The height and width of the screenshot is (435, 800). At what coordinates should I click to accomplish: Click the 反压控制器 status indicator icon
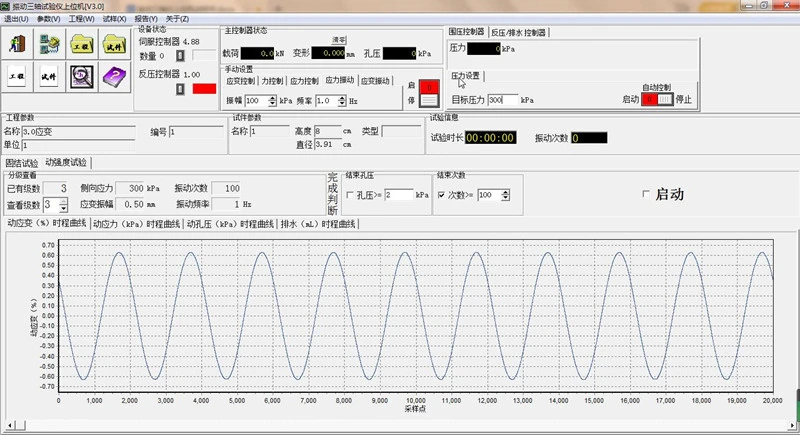(x=180, y=89)
